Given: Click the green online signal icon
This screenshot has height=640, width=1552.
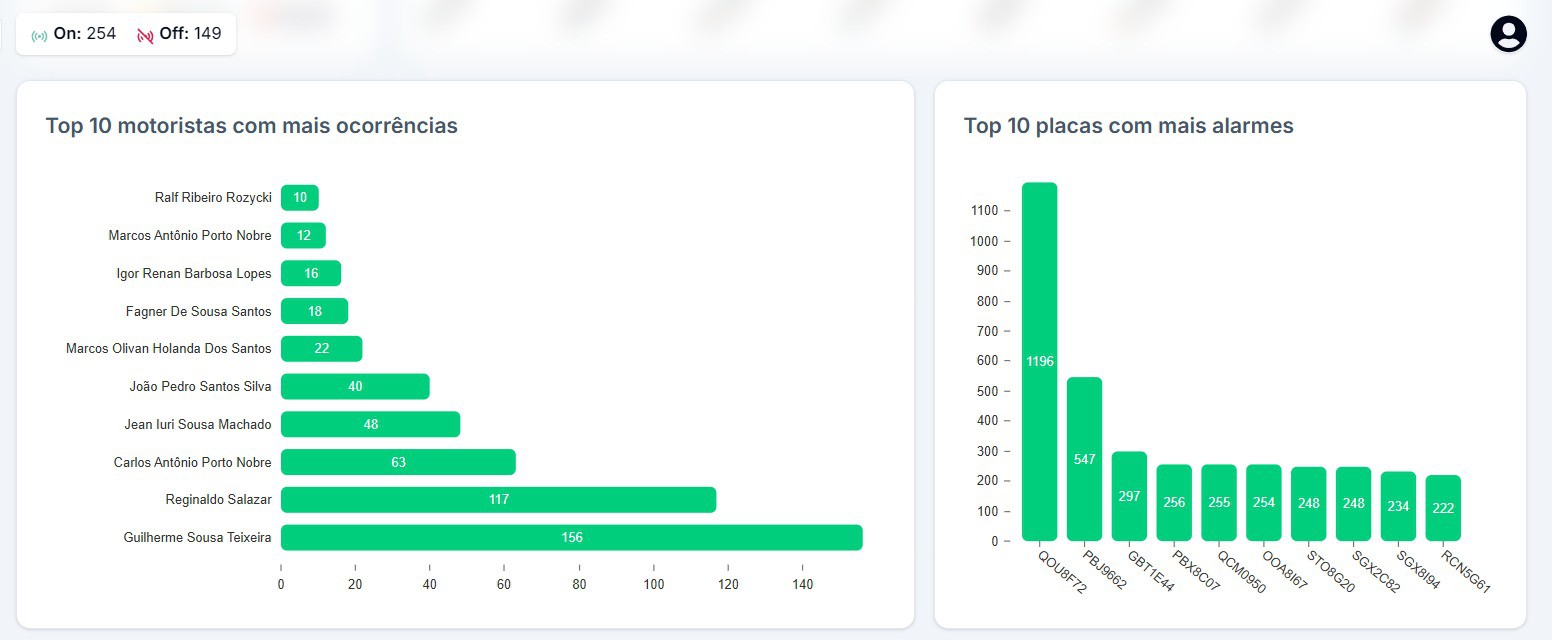Looking at the screenshot, I should 39,35.
